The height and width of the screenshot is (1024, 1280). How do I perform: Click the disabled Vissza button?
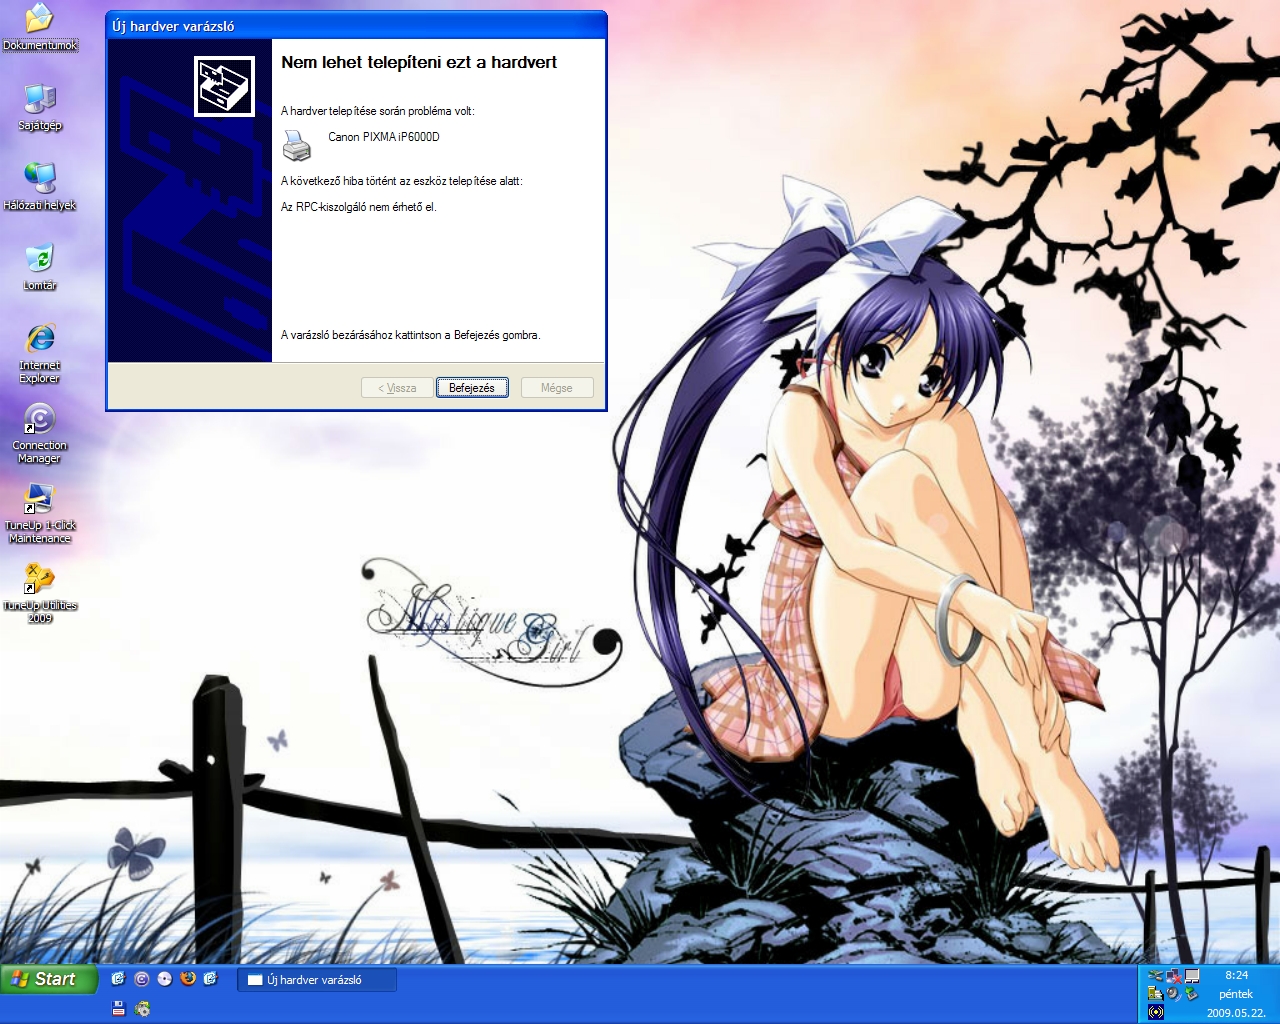pos(397,388)
